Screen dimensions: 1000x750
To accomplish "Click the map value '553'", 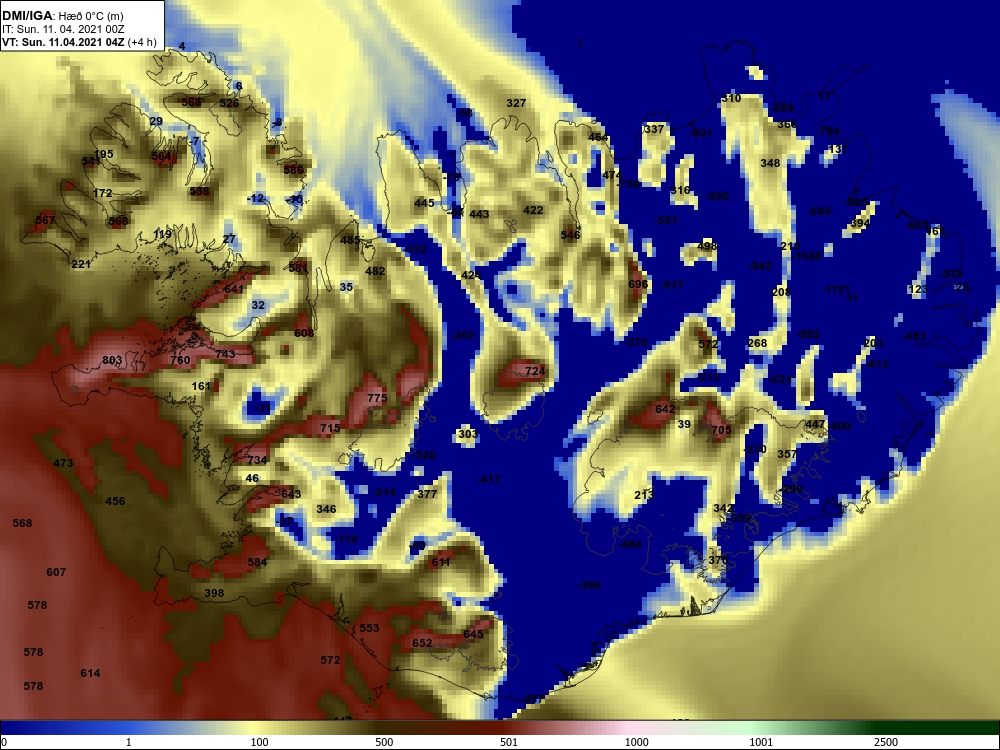I will 369,628.
